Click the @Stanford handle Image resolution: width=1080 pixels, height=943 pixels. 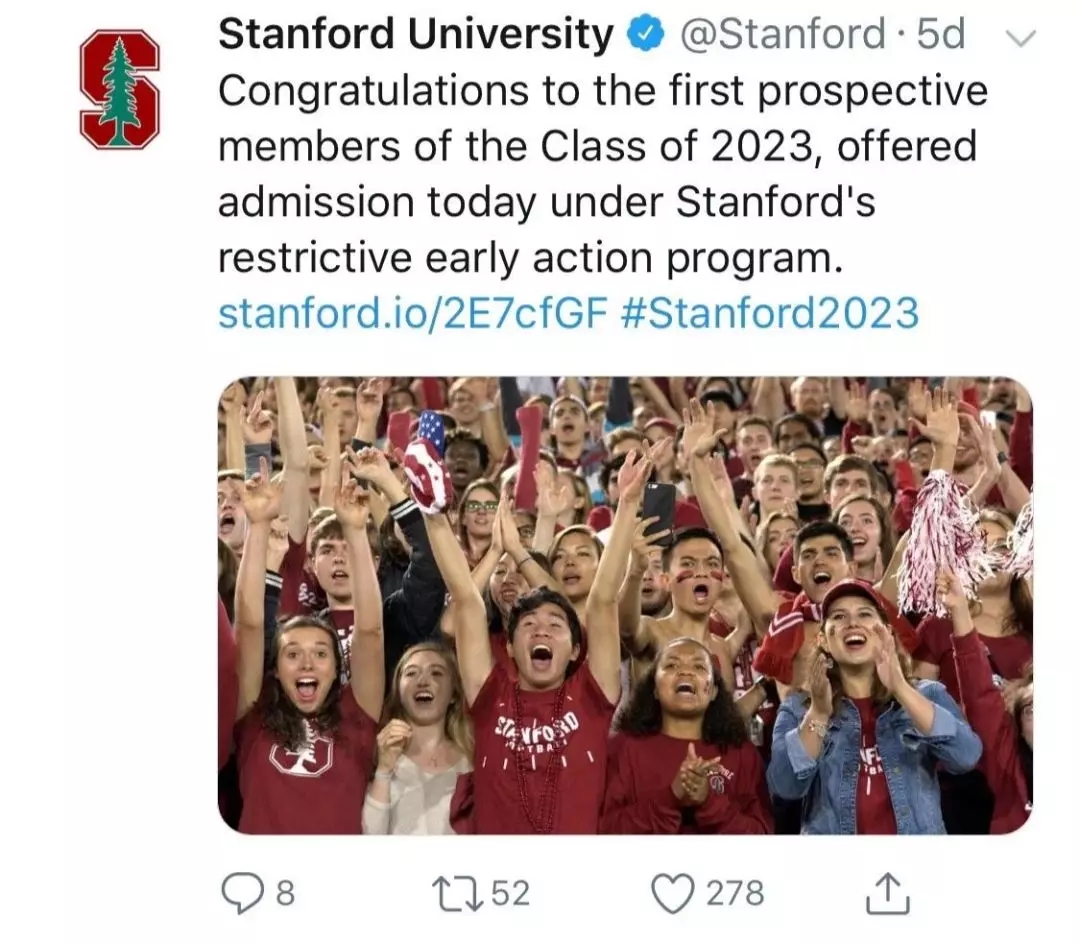point(782,36)
